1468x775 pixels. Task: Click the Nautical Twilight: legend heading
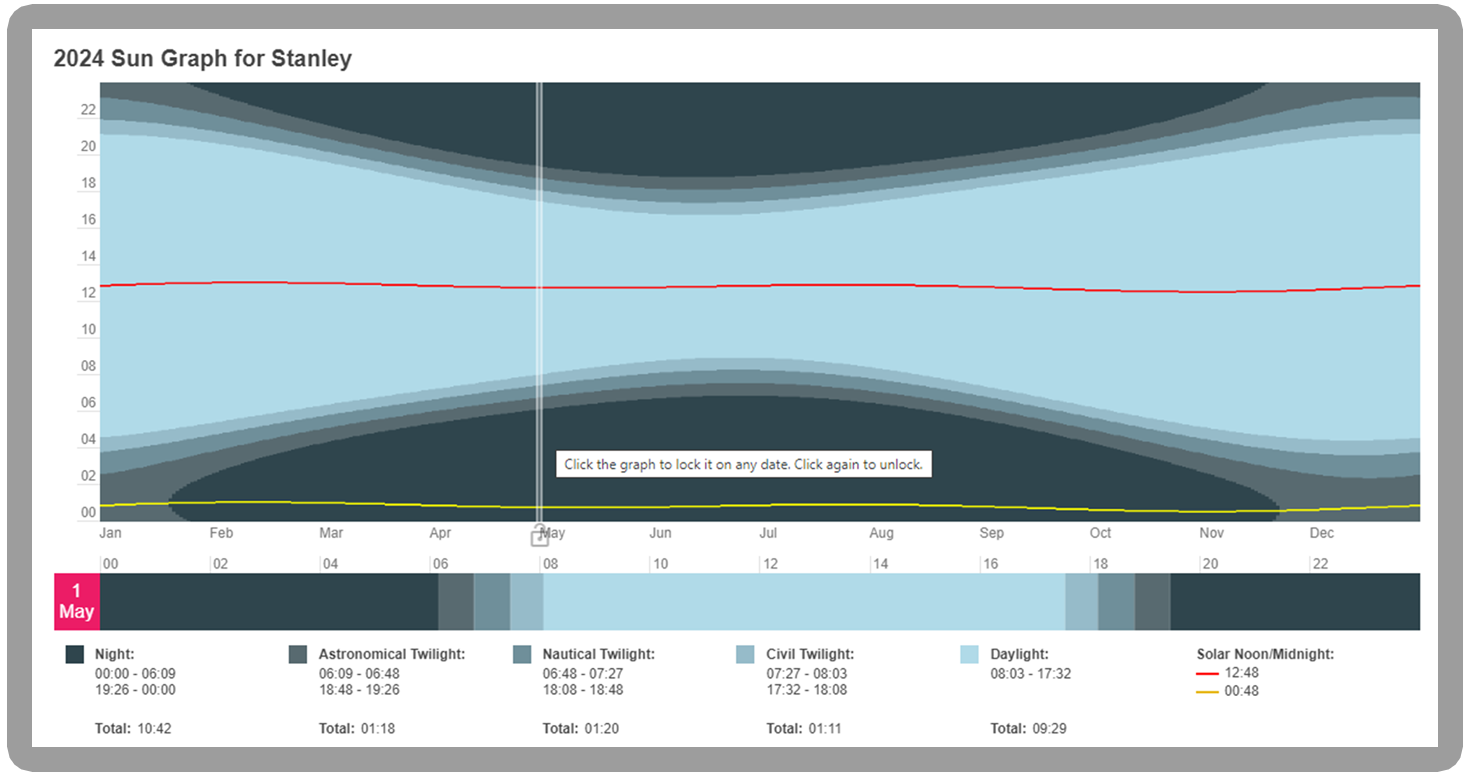[x=599, y=654]
